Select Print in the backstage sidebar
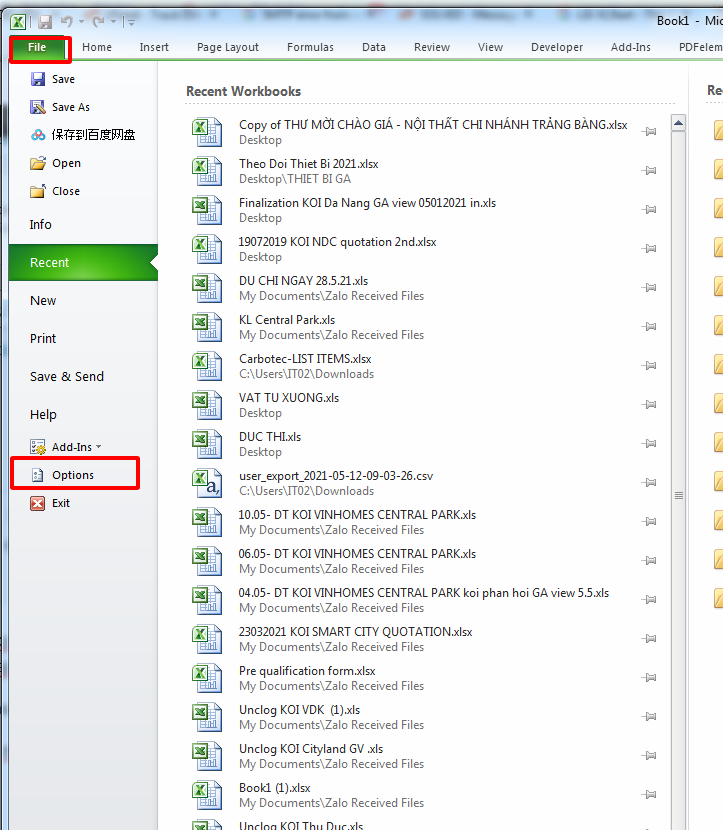Image resolution: width=723 pixels, height=830 pixels. [x=43, y=339]
